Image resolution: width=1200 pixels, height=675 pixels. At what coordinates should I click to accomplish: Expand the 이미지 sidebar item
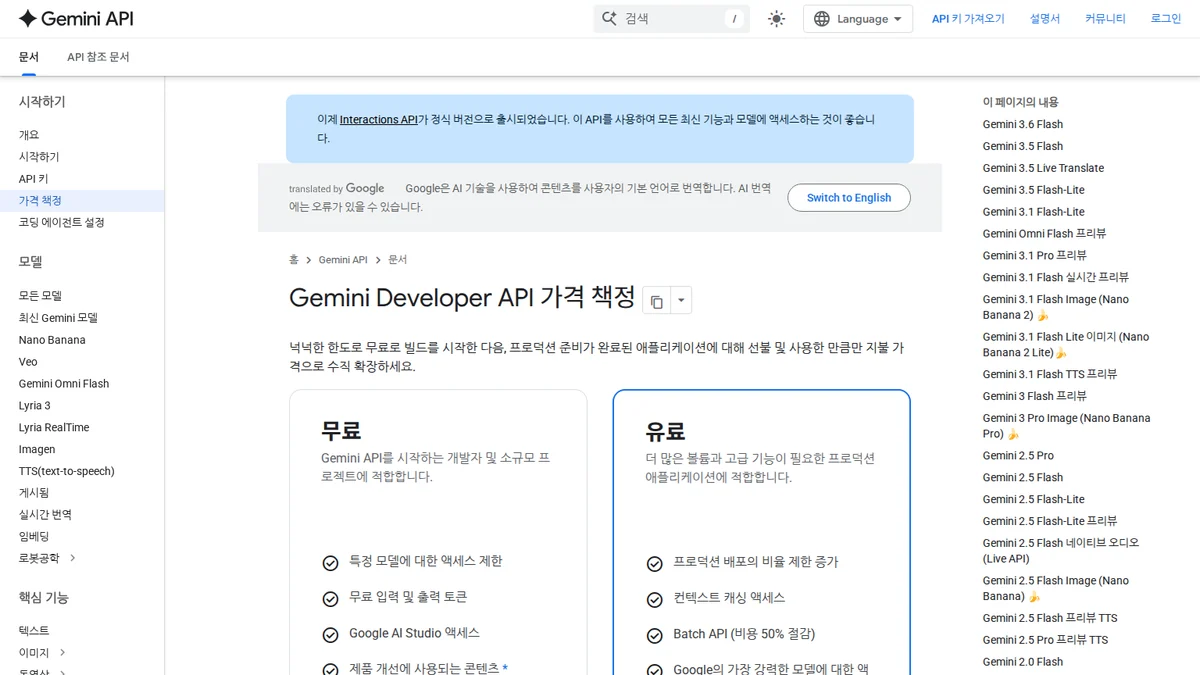coord(62,652)
